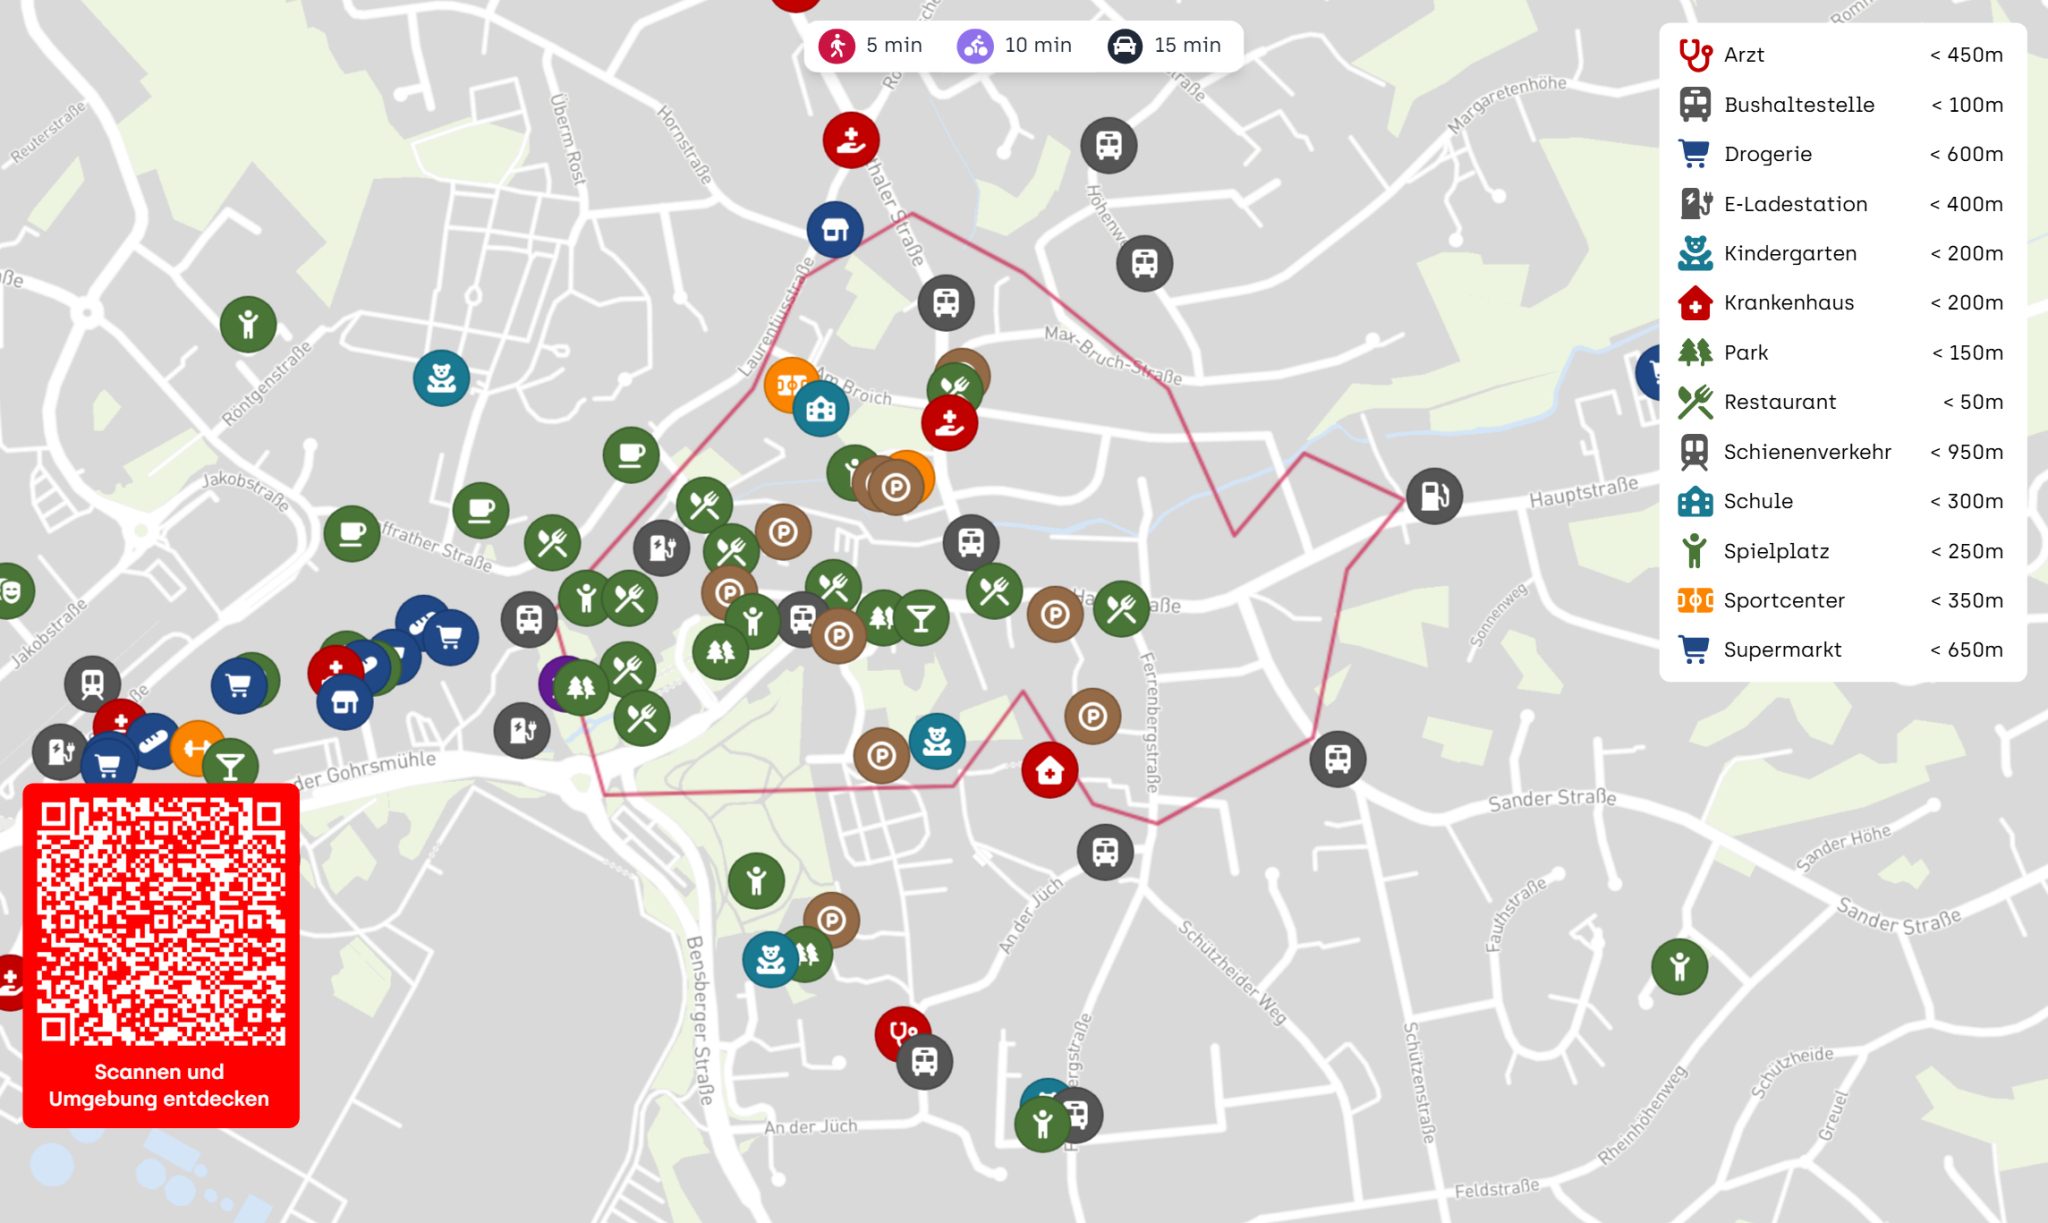Click the Arzt stethoscope icon in legend
This screenshot has width=2048, height=1223.
pyautogui.click(x=1695, y=55)
